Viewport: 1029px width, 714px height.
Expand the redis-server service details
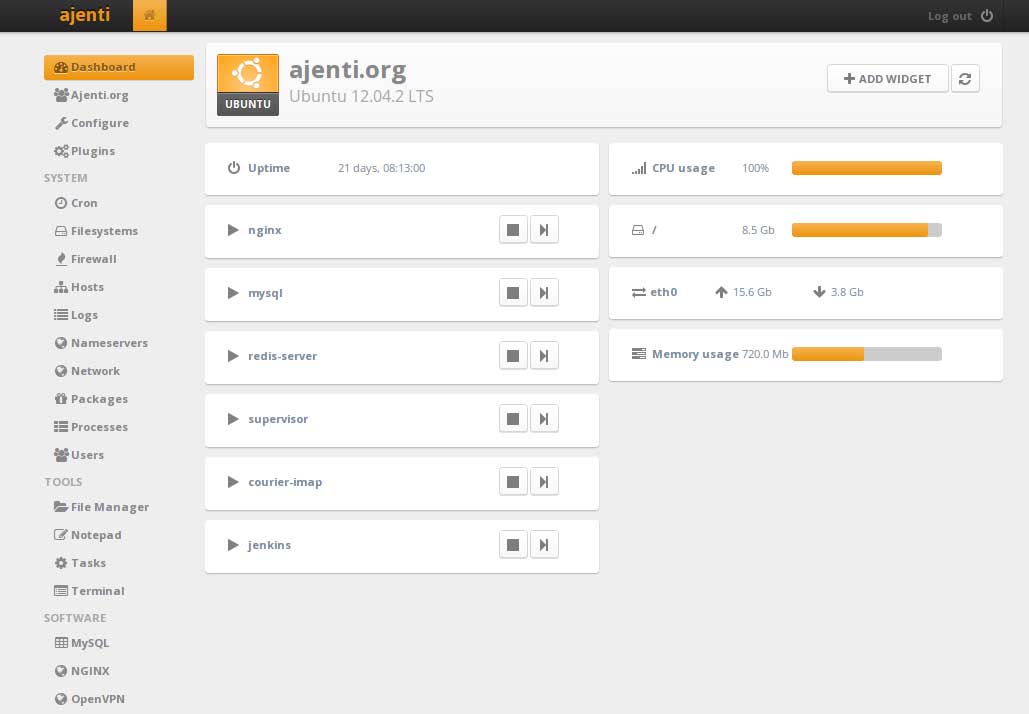point(233,355)
